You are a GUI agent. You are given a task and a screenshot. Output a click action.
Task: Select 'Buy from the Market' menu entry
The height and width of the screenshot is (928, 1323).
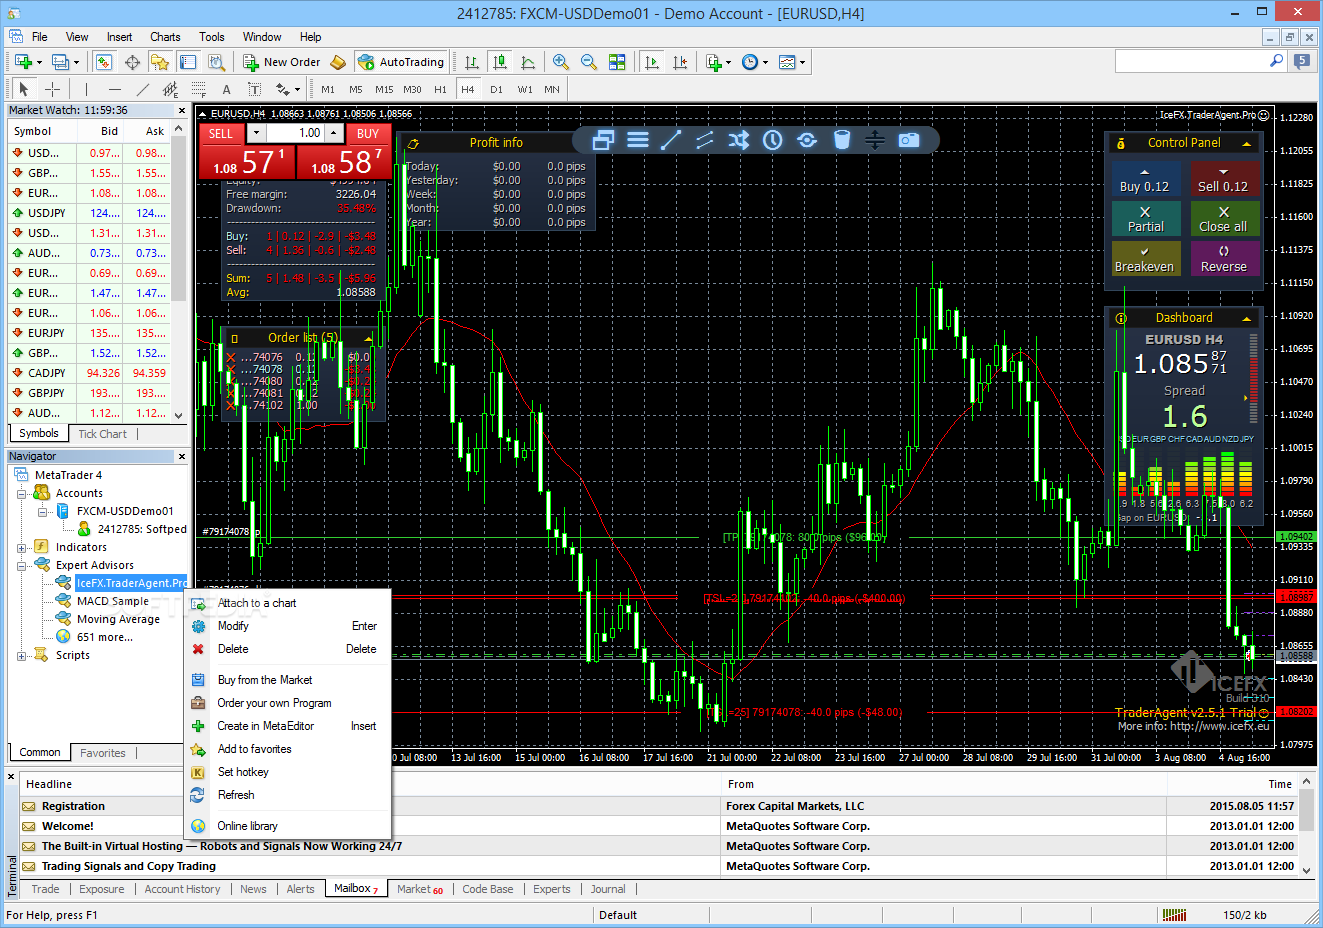point(287,680)
